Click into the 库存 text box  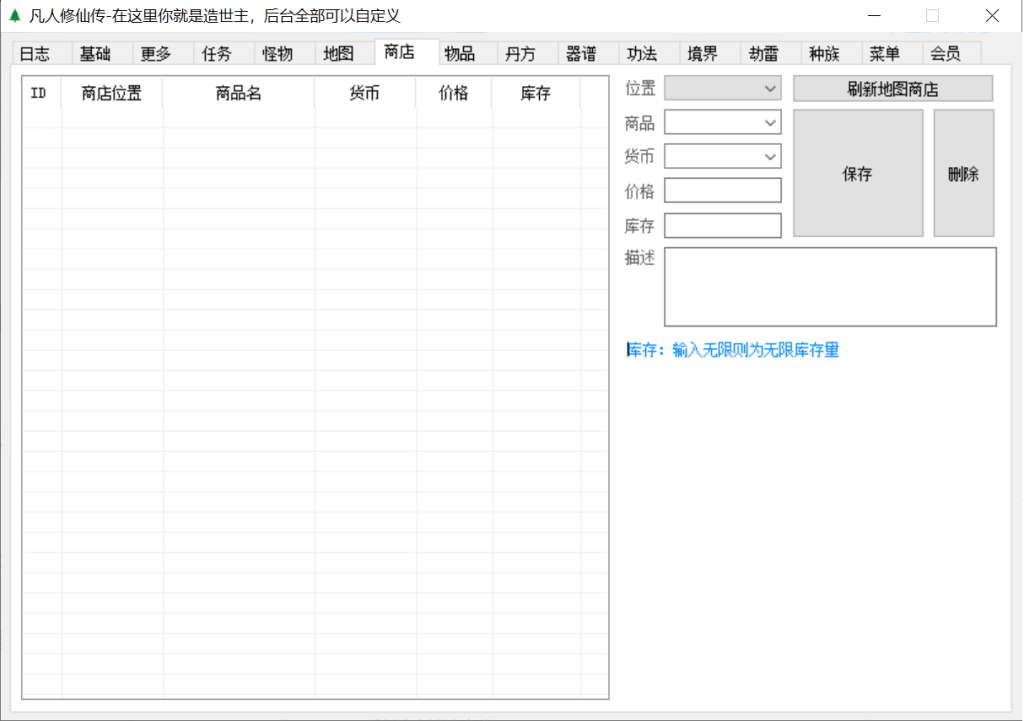(722, 225)
